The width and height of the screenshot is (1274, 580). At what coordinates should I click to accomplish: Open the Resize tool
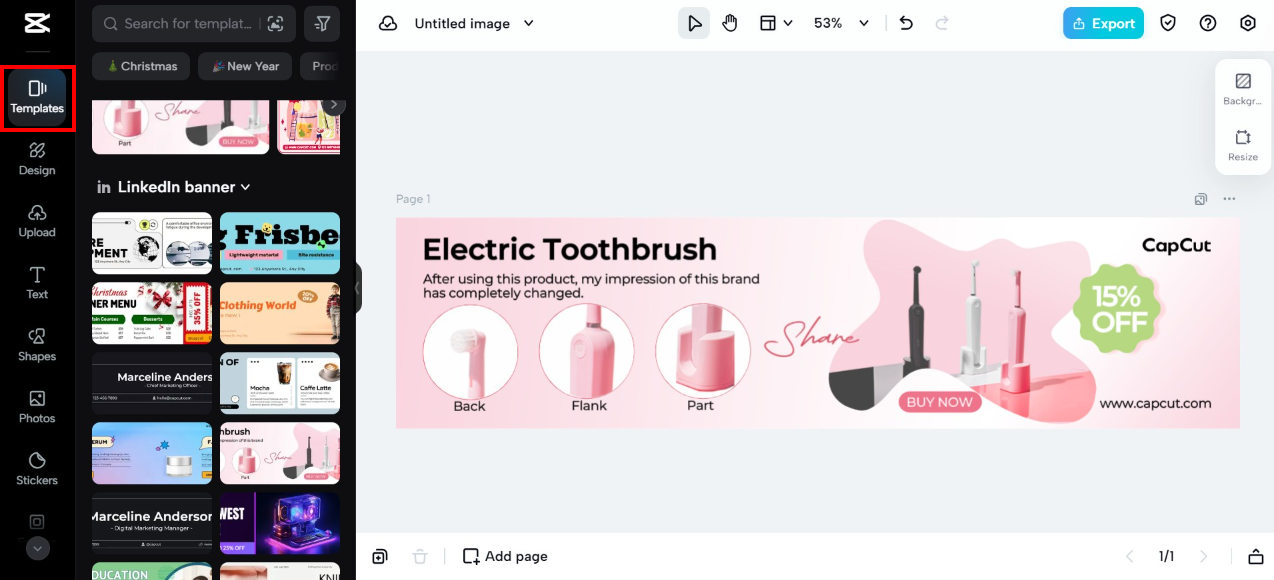pos(1243,145)
